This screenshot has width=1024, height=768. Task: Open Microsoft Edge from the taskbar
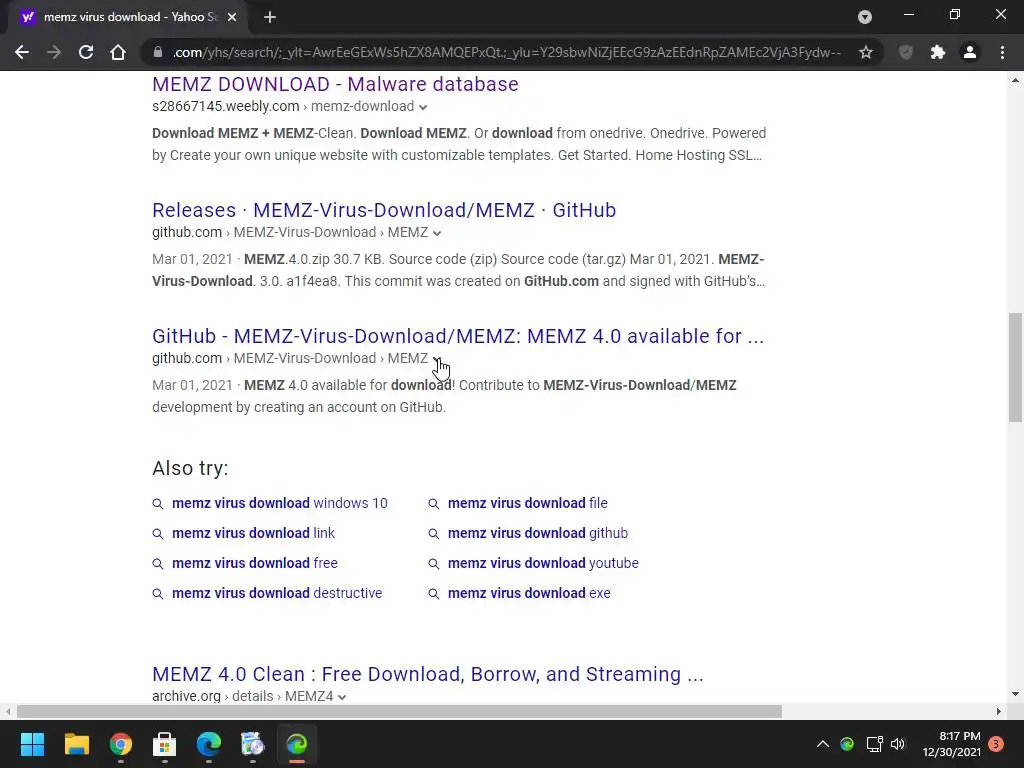tap(208, 744)
